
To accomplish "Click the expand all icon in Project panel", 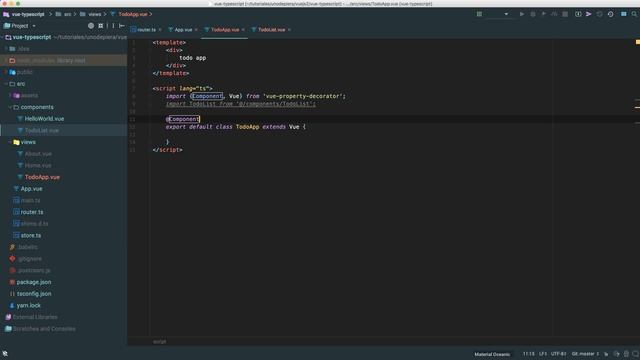I will (101, 26).
